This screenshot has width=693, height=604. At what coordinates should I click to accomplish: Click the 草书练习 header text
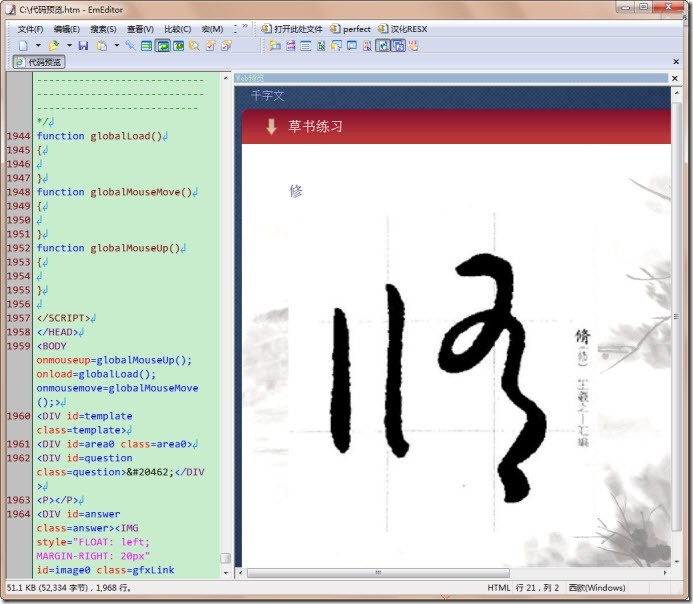316,127
